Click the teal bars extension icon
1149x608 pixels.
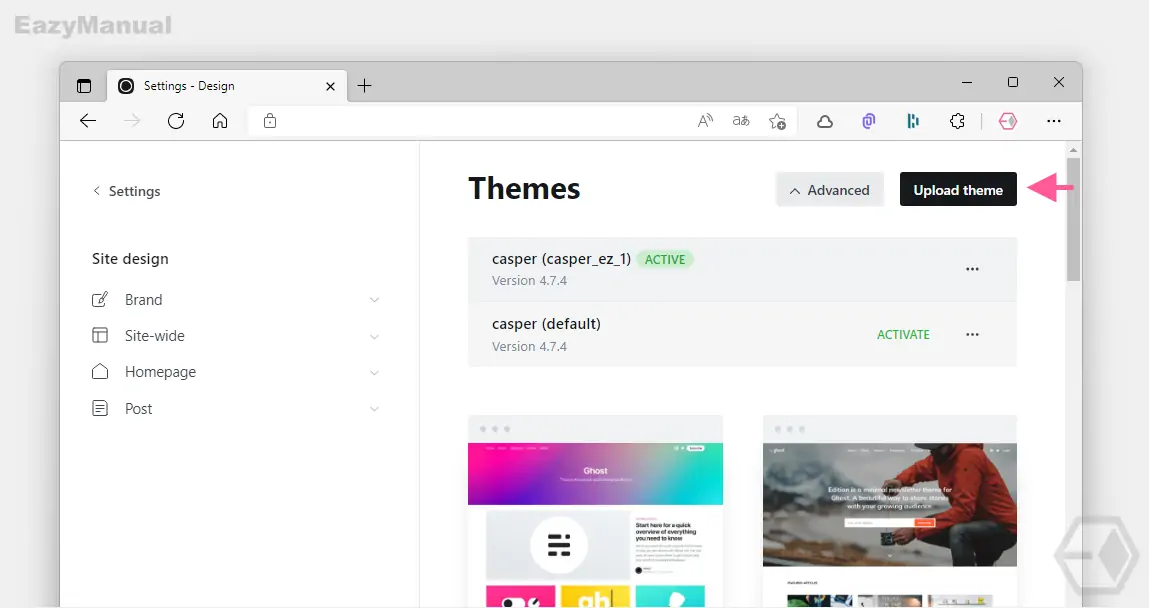coord(913,121)
